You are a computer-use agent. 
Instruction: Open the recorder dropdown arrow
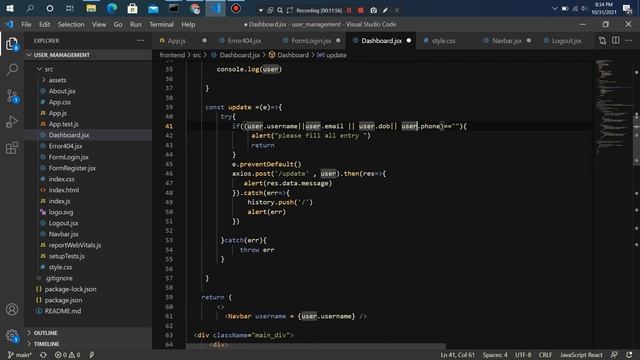click(260, 10)
